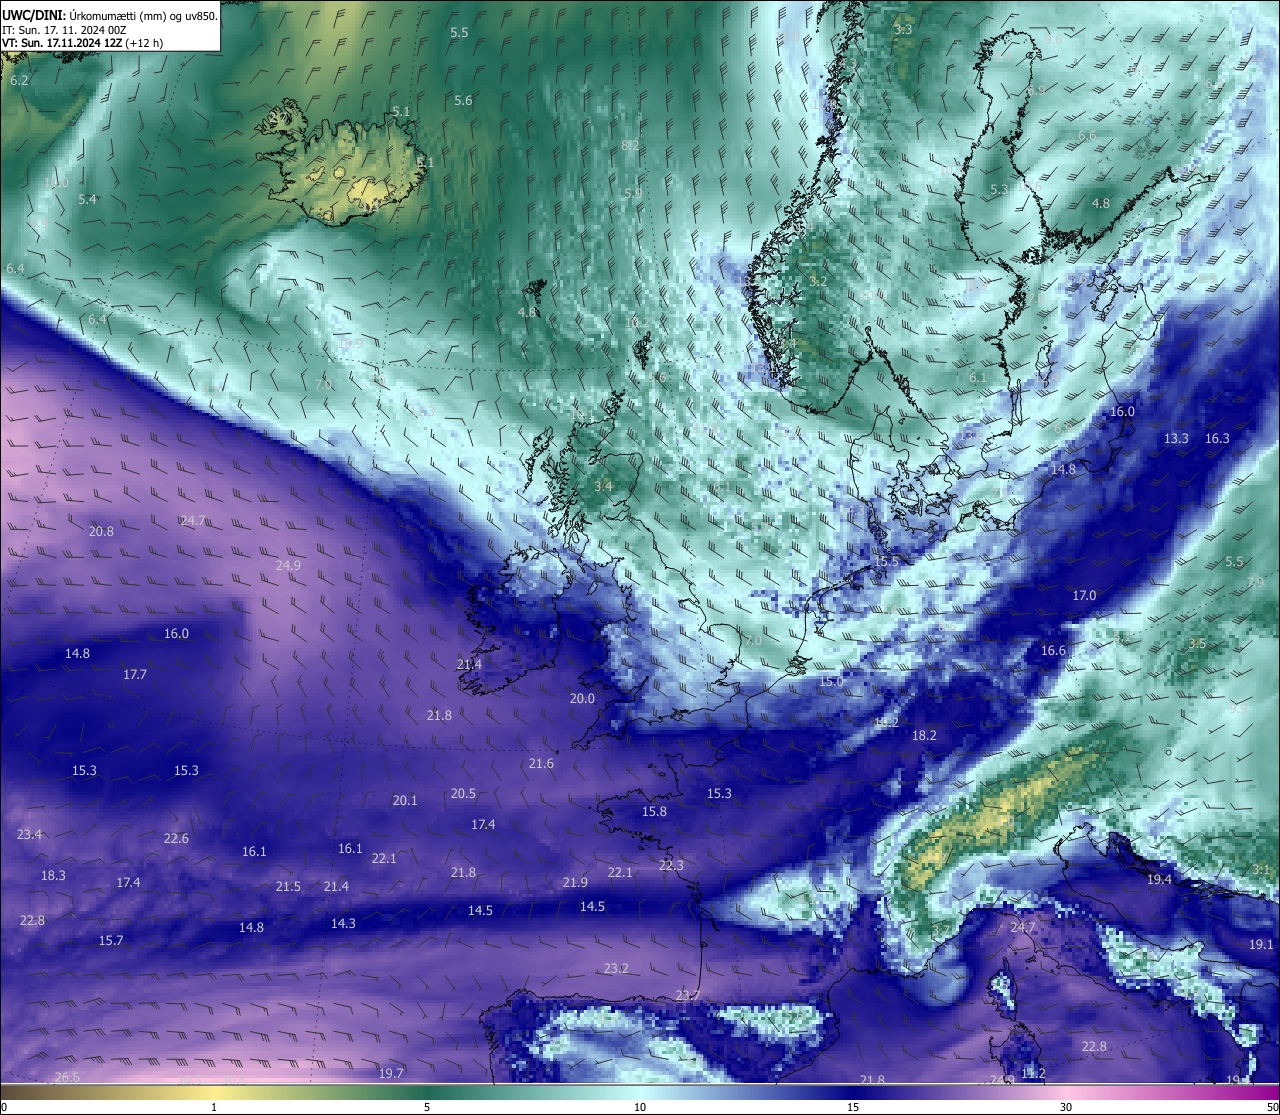This screenshot has height=1115, width=1280.
Task: Click the 3.2 value over Norway
Action: [x=817, y=281]
